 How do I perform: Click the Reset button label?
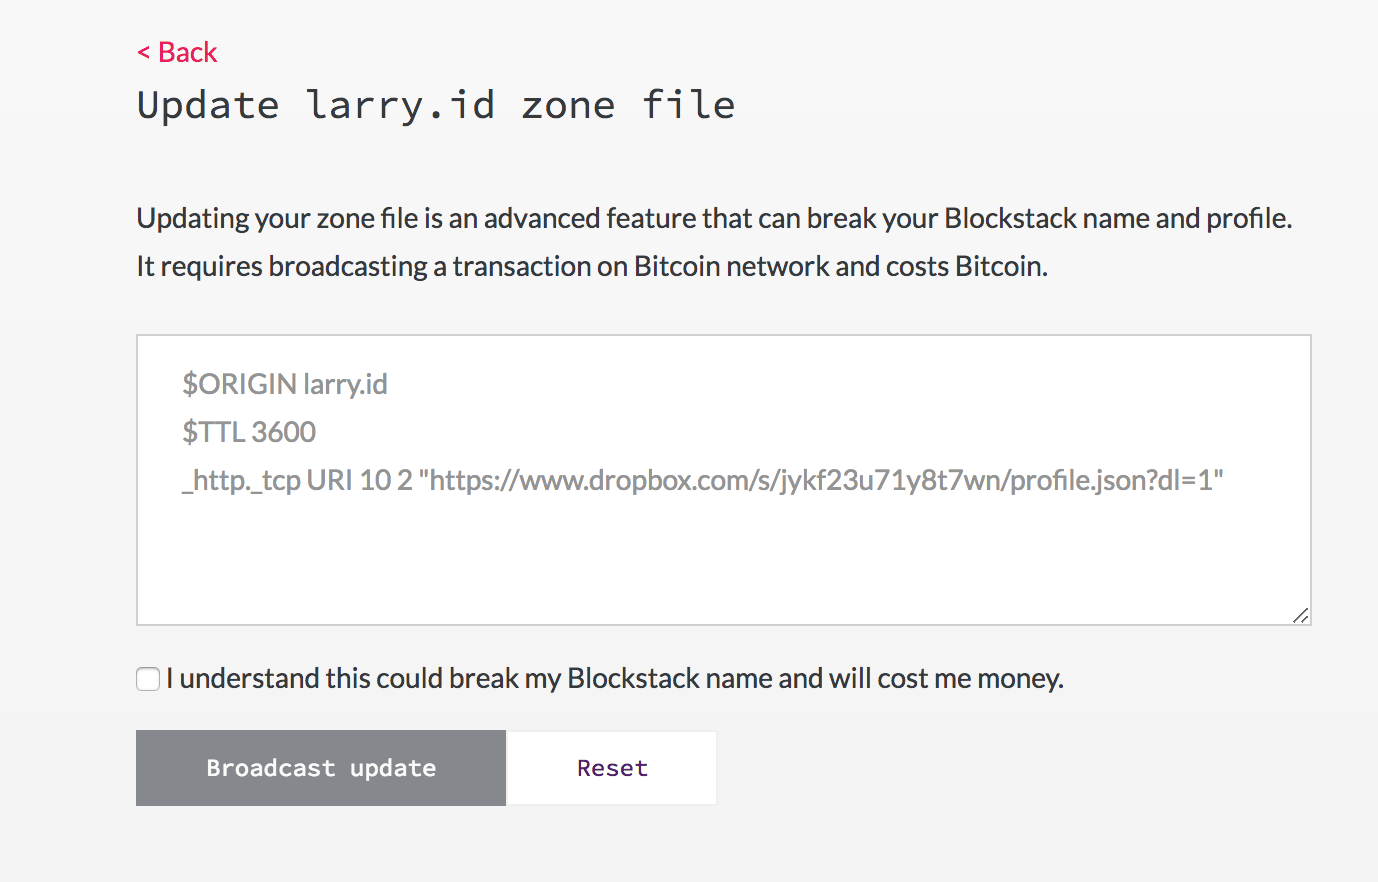[x=611, y=767]
